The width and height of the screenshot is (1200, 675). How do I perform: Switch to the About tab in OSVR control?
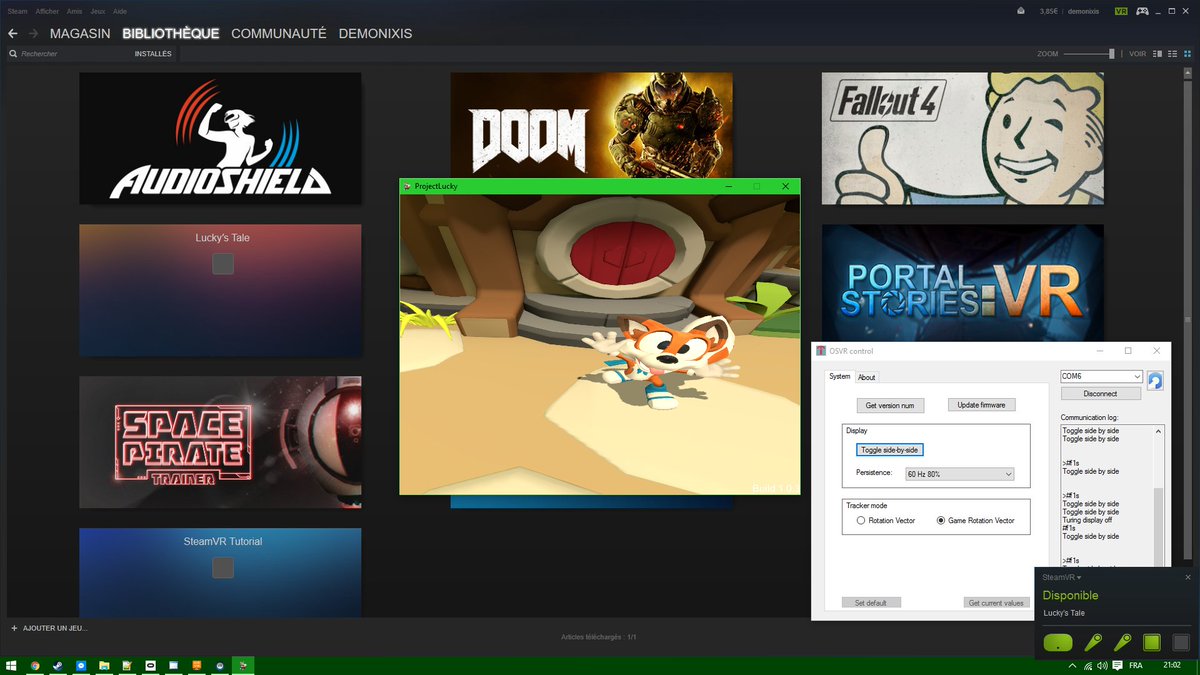[866, 377]
